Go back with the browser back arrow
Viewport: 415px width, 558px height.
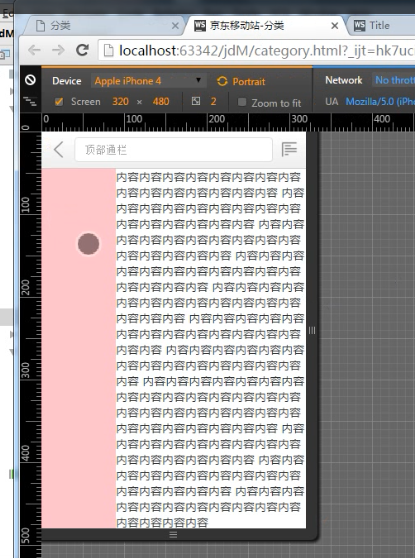point(34,50)
